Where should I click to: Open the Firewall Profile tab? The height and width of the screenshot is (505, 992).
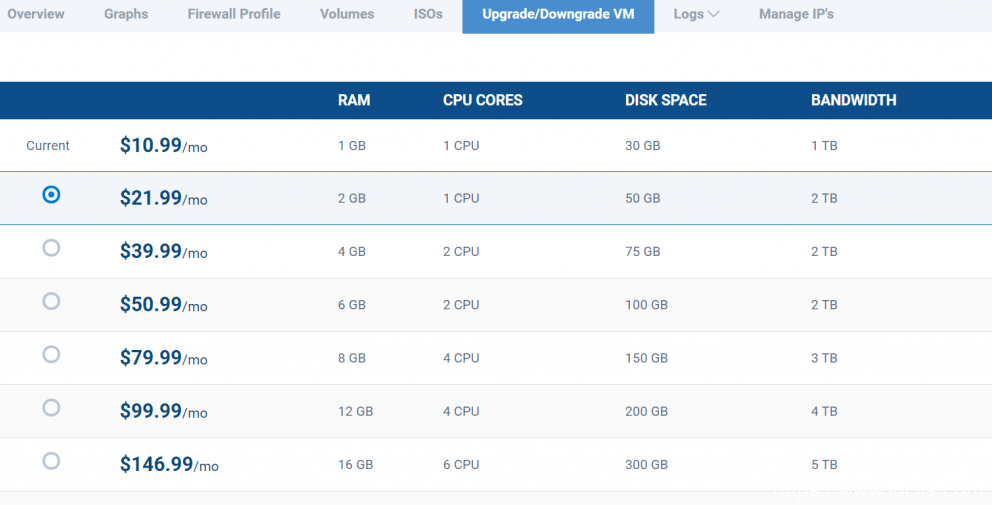(234, 14)
